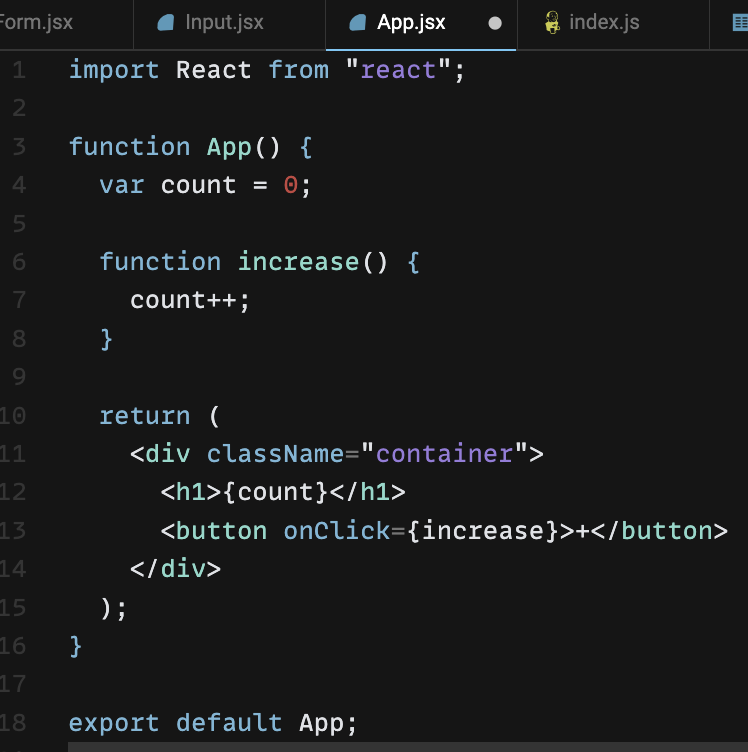Click the closing "</button>" tag
748x752 pixels.
click(660, 531)
